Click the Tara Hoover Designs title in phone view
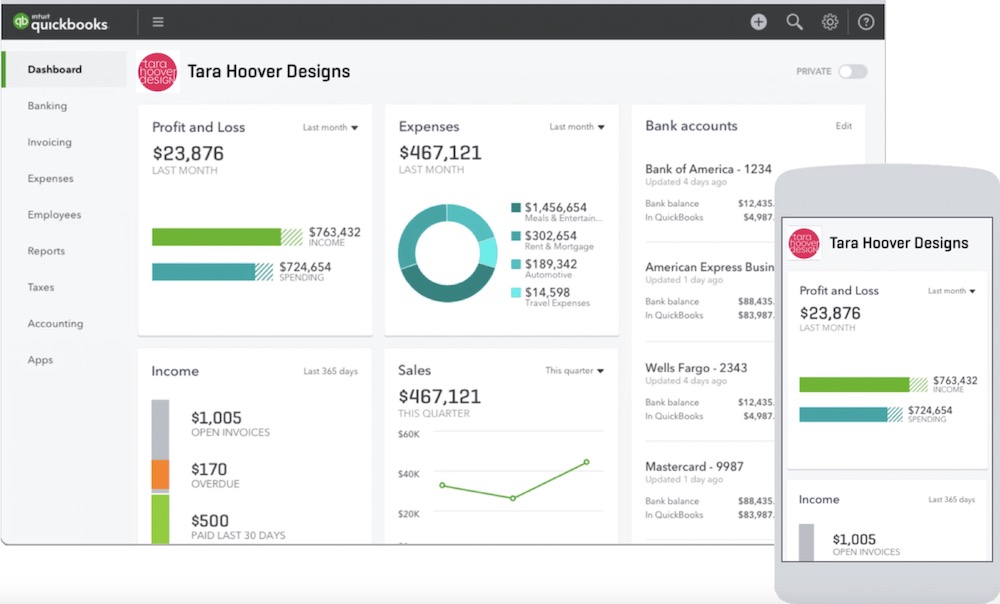 click(x=899, y=243)
